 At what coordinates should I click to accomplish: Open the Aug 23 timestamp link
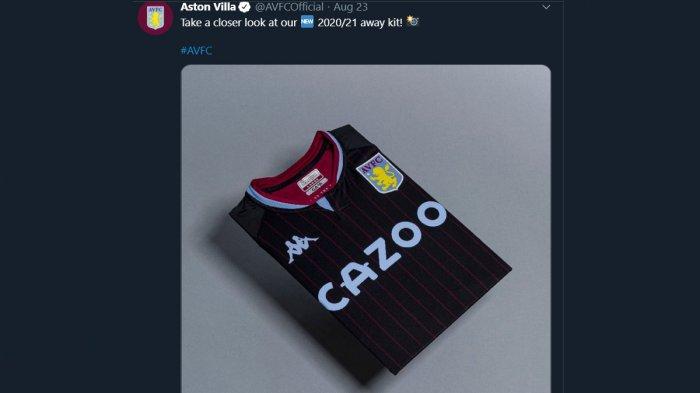(350, 7)
